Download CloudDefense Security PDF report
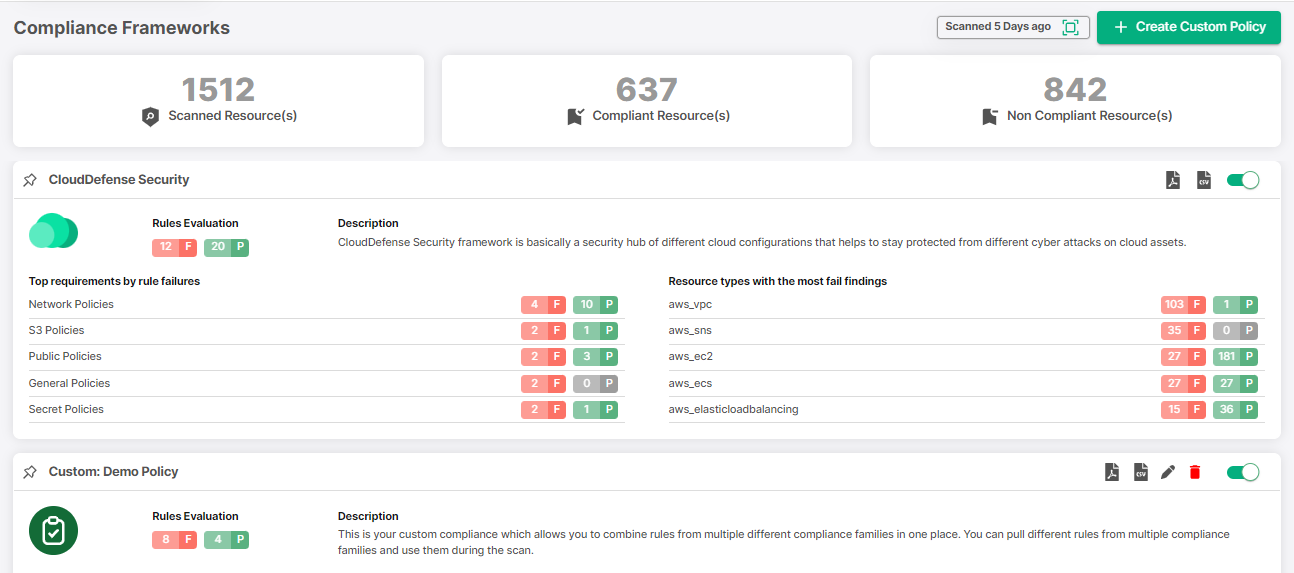Viewport: 1294px width, 573px height. (1173, 180)
